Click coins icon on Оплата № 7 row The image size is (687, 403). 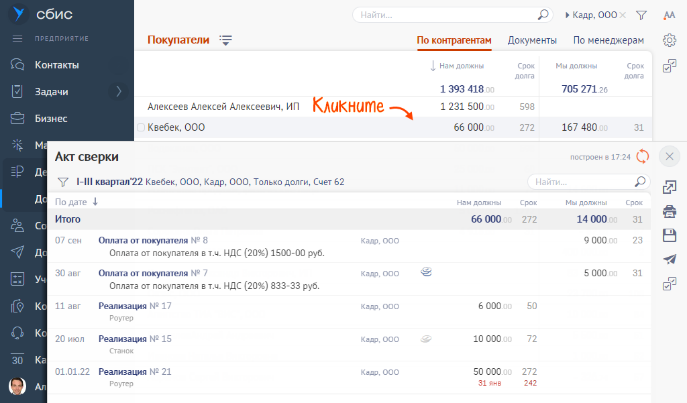[x=426, y=272]
